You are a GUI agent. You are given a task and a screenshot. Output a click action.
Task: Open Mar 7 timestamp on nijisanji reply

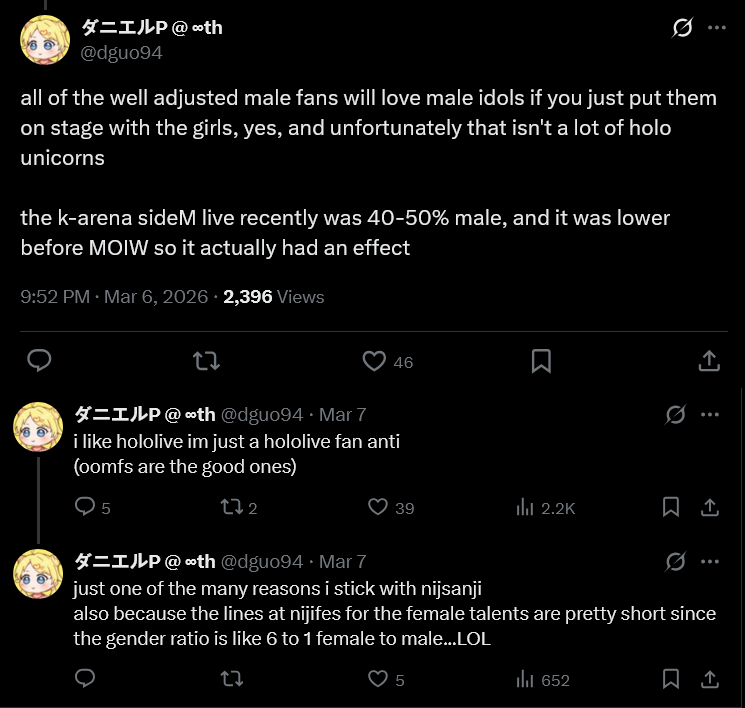click(343, 561)
